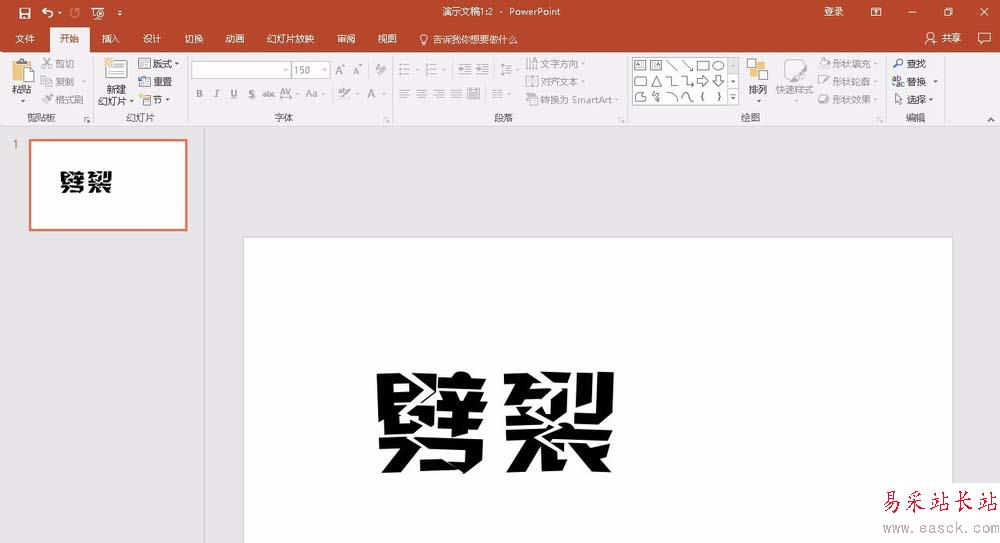The width and height of the screenshot is (1000, 543).
Task: Toggle Align Right paragraph button
Action: click(439, 94)
